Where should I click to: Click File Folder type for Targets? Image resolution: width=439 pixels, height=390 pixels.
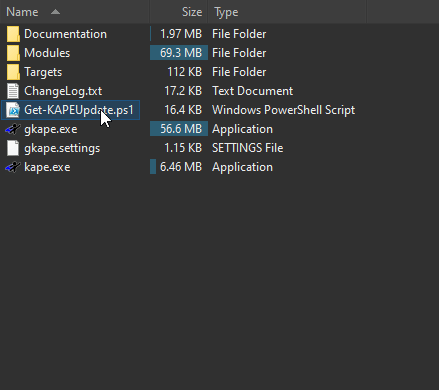coord(239,72)
